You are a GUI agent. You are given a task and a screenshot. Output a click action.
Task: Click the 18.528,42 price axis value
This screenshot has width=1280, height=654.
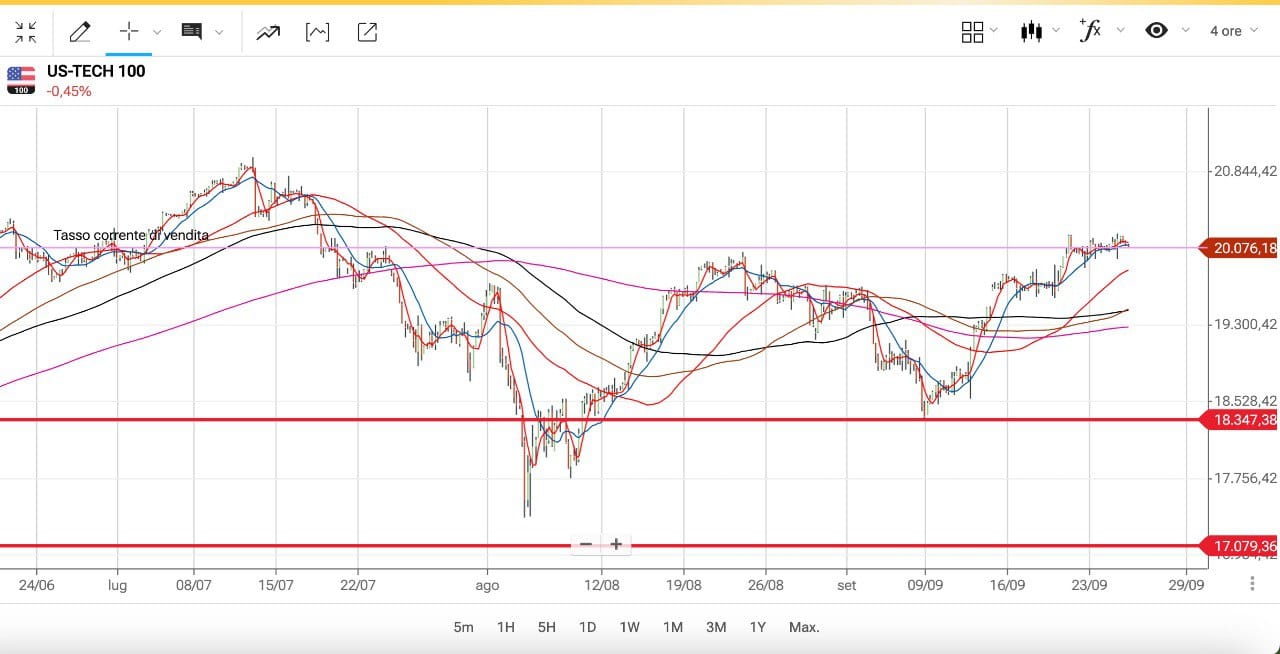tap(1245, 401)
